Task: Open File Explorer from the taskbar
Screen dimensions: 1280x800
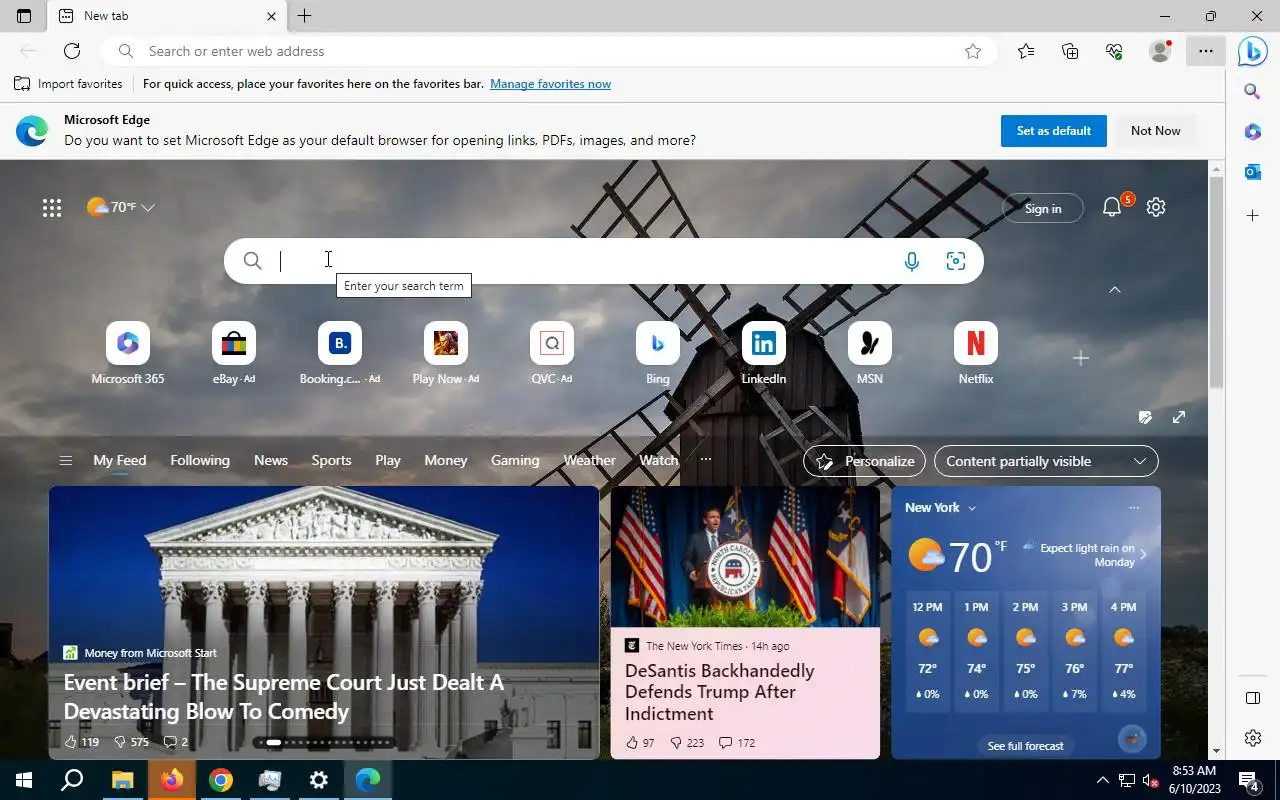Action: pyautogui.click(x=122, y=780)
